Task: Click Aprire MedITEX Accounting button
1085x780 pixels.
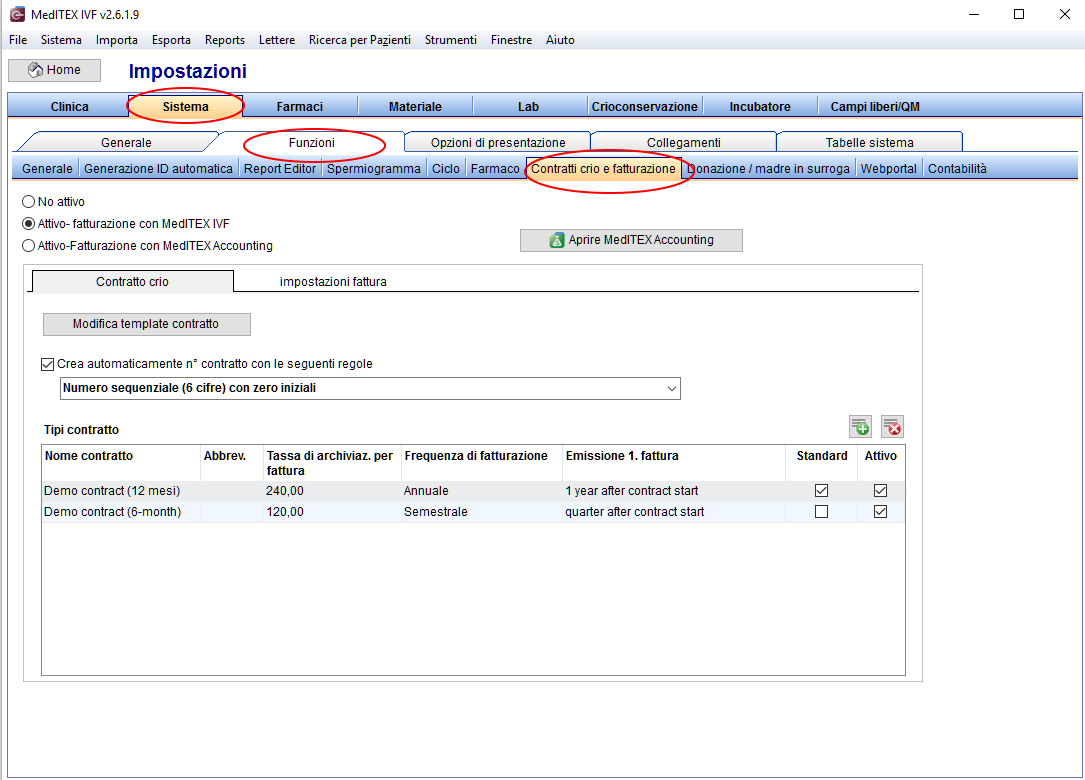Action: 631,240
